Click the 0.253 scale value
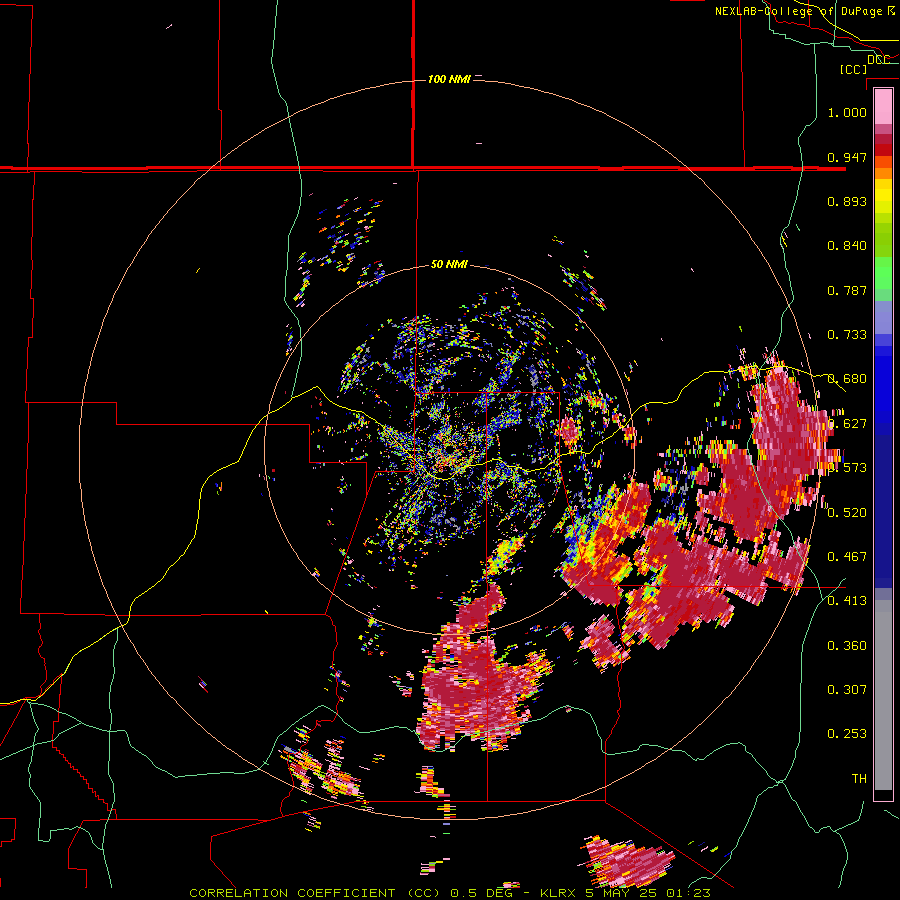This screenshot has width=900, height=900. pyautogui.click(x=847, y=734)
